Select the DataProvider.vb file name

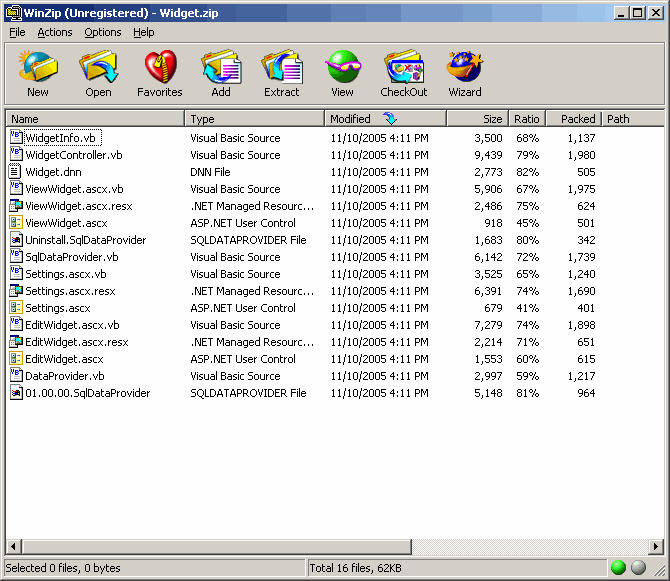point(65,376)
